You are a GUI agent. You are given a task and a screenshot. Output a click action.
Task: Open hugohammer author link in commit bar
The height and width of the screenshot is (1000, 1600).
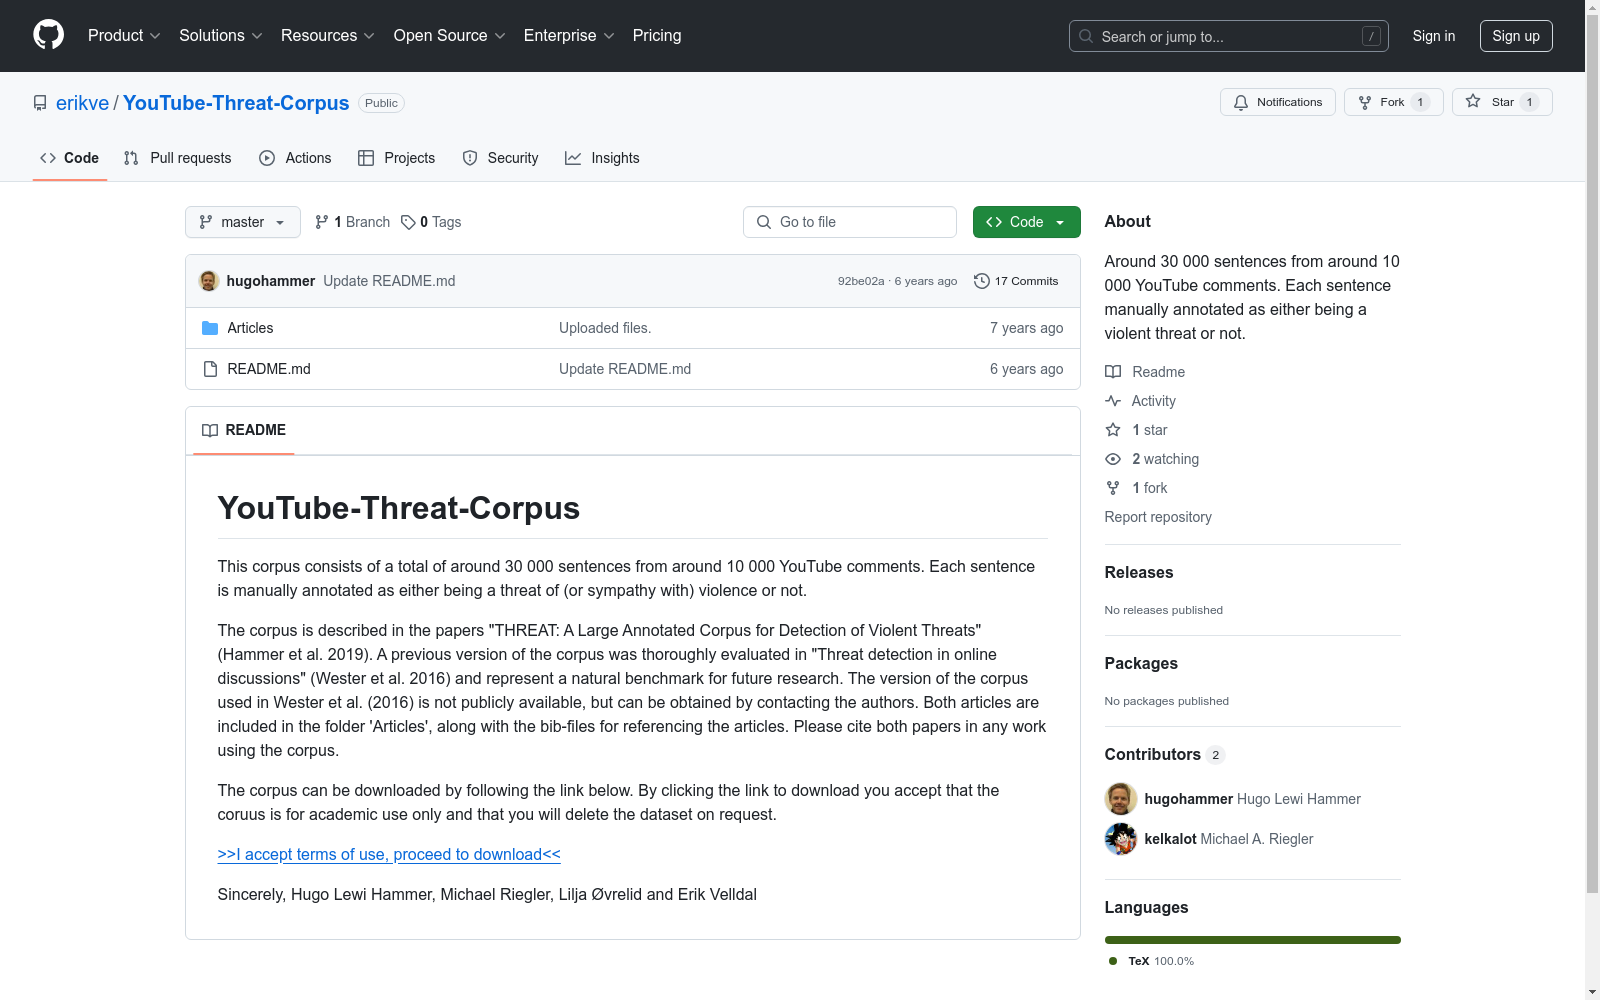(271, 281)
